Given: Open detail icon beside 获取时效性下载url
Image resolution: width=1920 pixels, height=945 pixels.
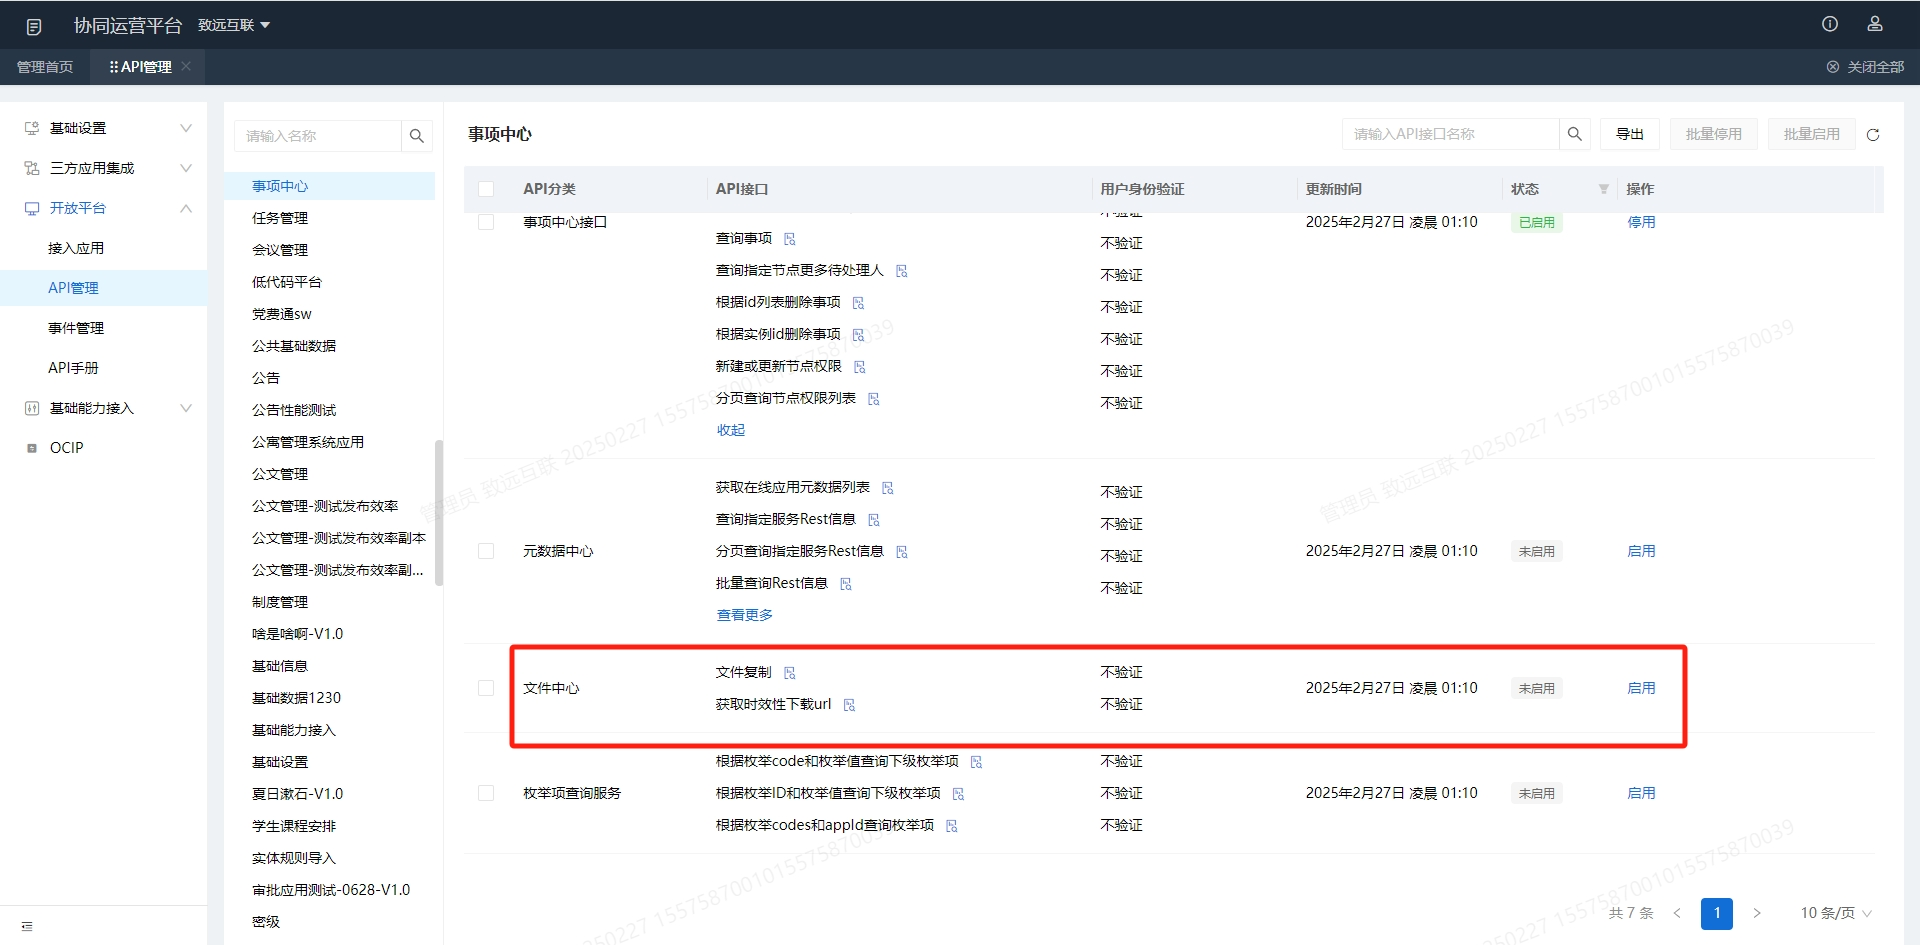Looking at the screenshot, I should [850, 705].
